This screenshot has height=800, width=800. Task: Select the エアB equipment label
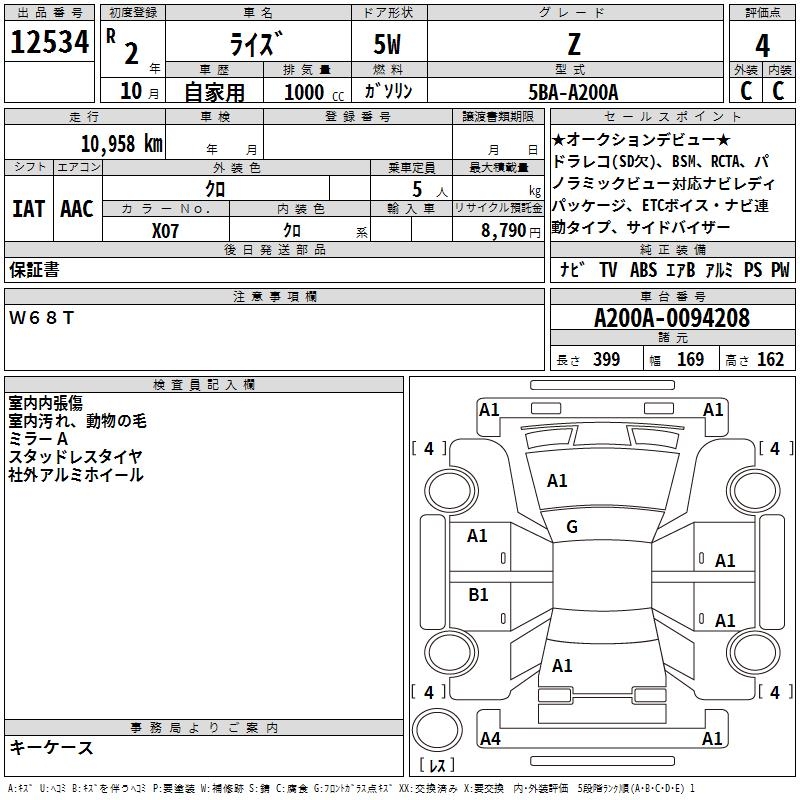click(x=681, y=269)
